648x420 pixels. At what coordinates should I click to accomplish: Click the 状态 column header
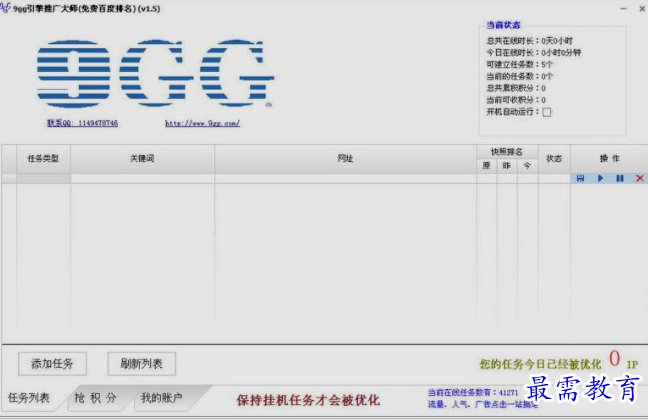[554, 159]
